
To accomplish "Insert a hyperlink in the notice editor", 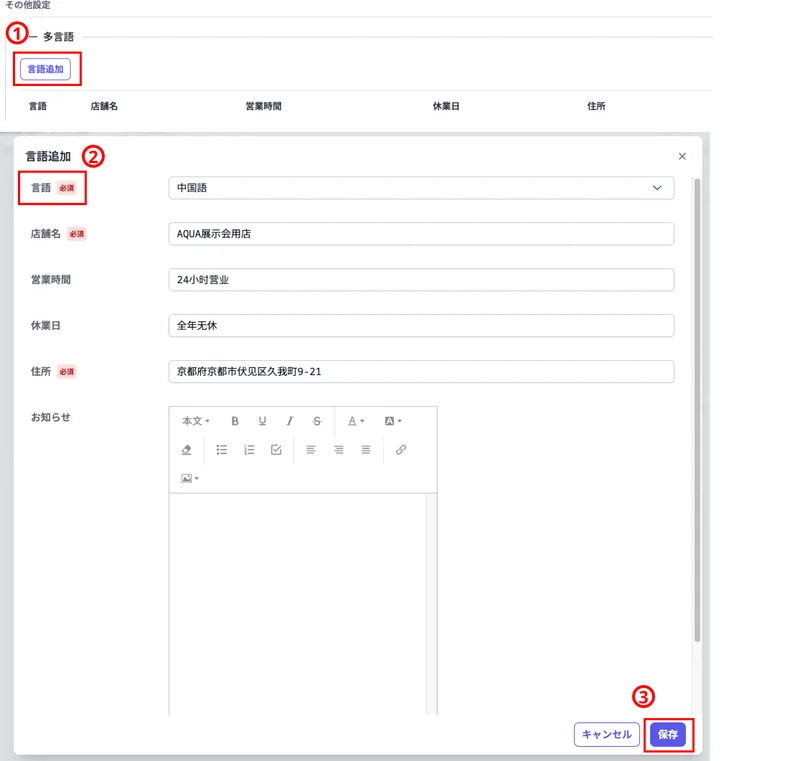I will coord(400,449).
